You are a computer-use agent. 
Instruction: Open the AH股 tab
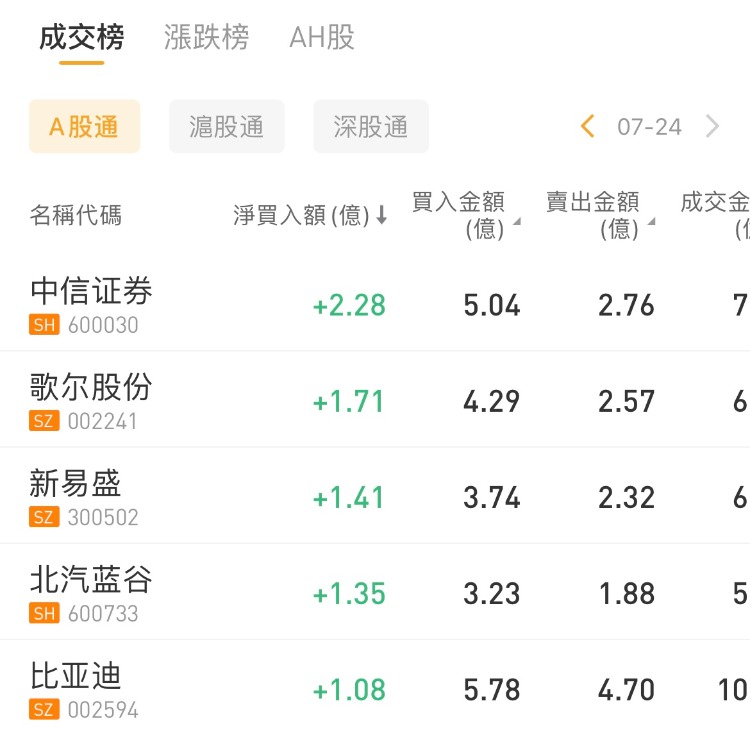322,38
